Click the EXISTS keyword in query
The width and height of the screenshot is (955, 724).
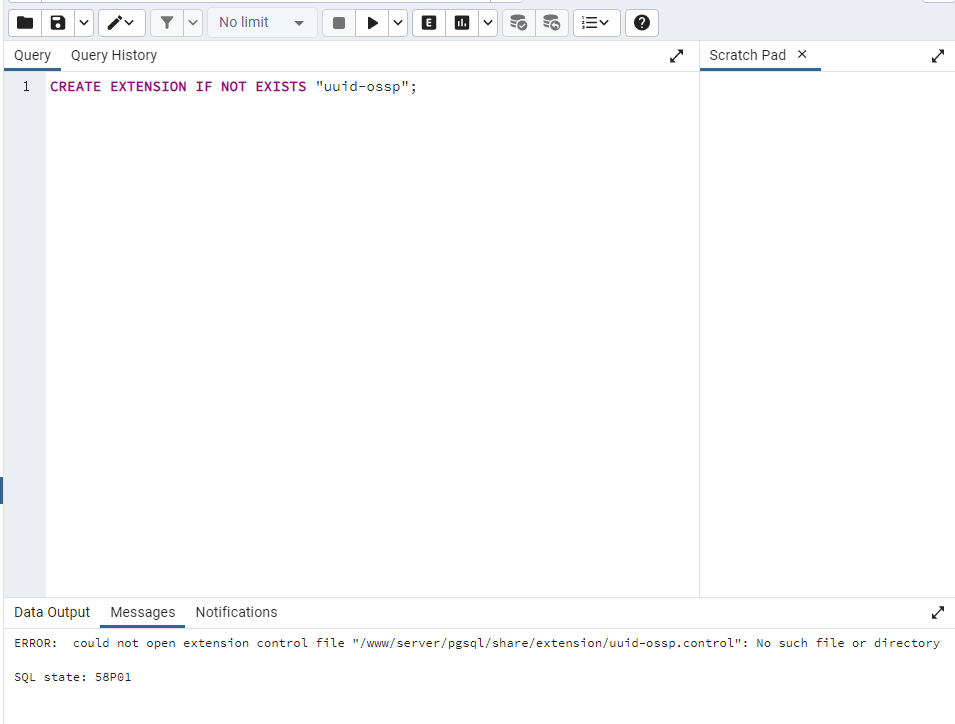coord(281,86)
